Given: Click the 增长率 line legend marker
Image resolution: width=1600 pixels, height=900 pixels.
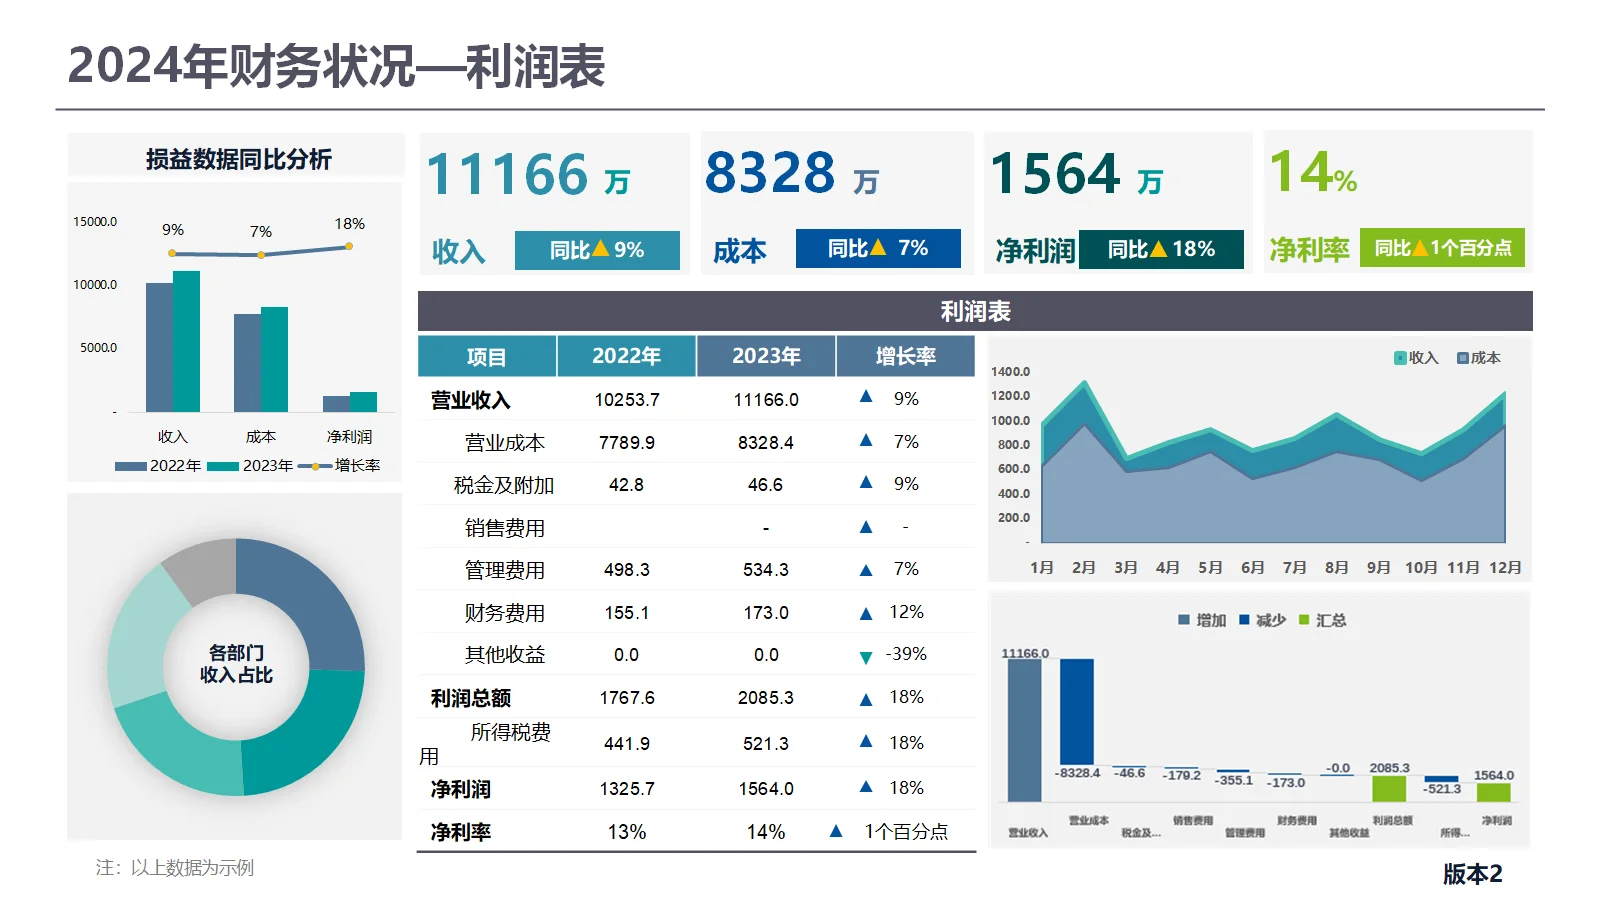Looking at the screenshot, I should click(x=315, y=466).
